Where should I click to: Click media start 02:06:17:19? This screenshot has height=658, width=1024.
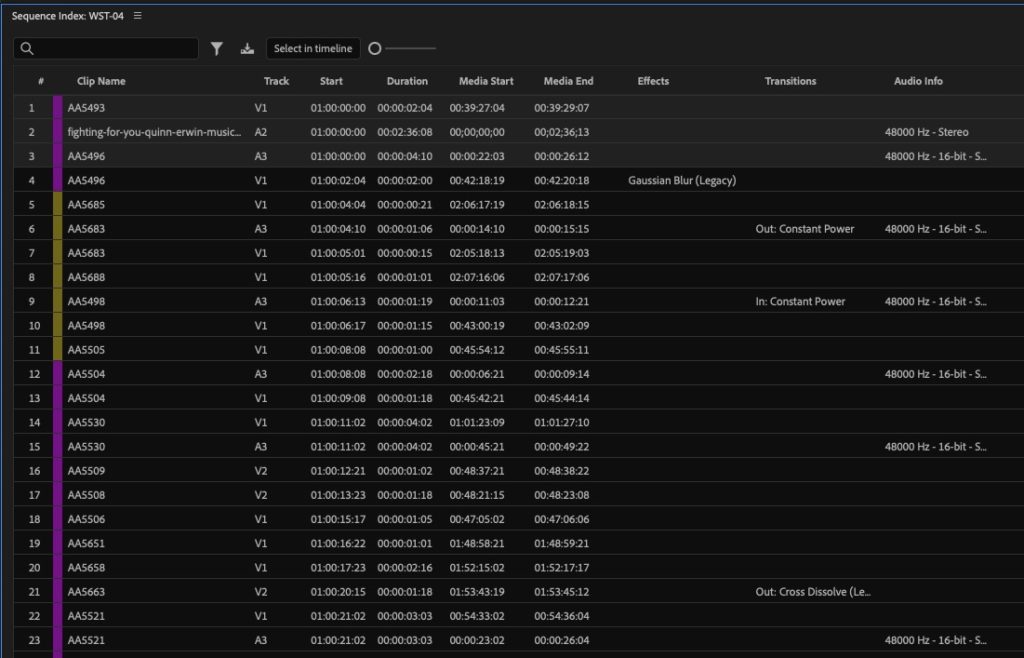[x=477, y=204]
